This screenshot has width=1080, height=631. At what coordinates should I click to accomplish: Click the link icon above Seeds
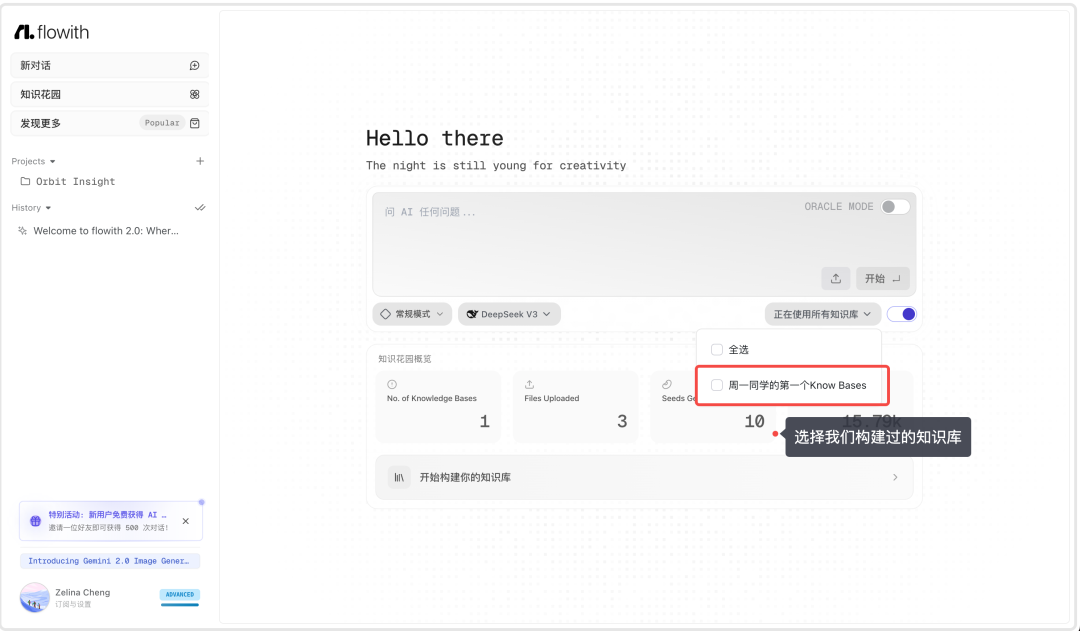click(x=667, y=384)
